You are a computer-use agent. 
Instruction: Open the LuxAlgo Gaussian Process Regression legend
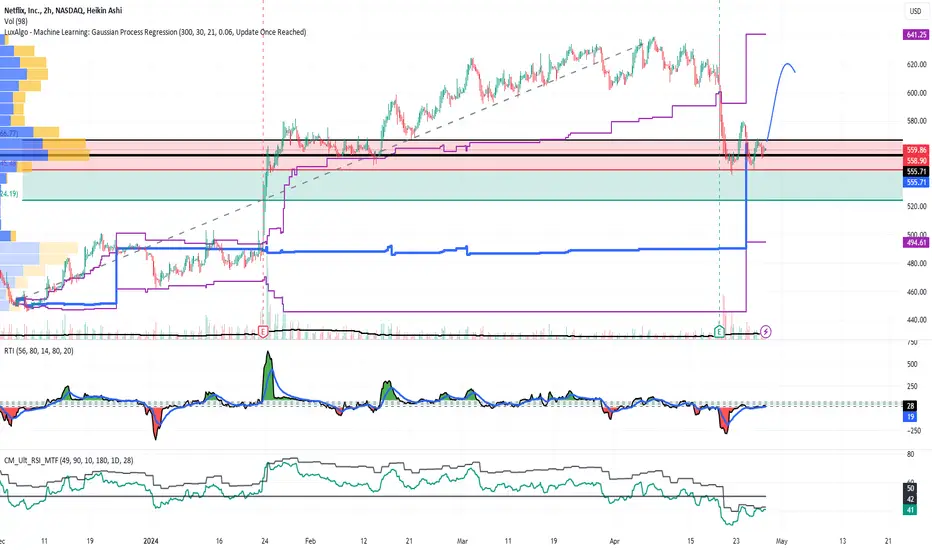click(x=155, y=32)
